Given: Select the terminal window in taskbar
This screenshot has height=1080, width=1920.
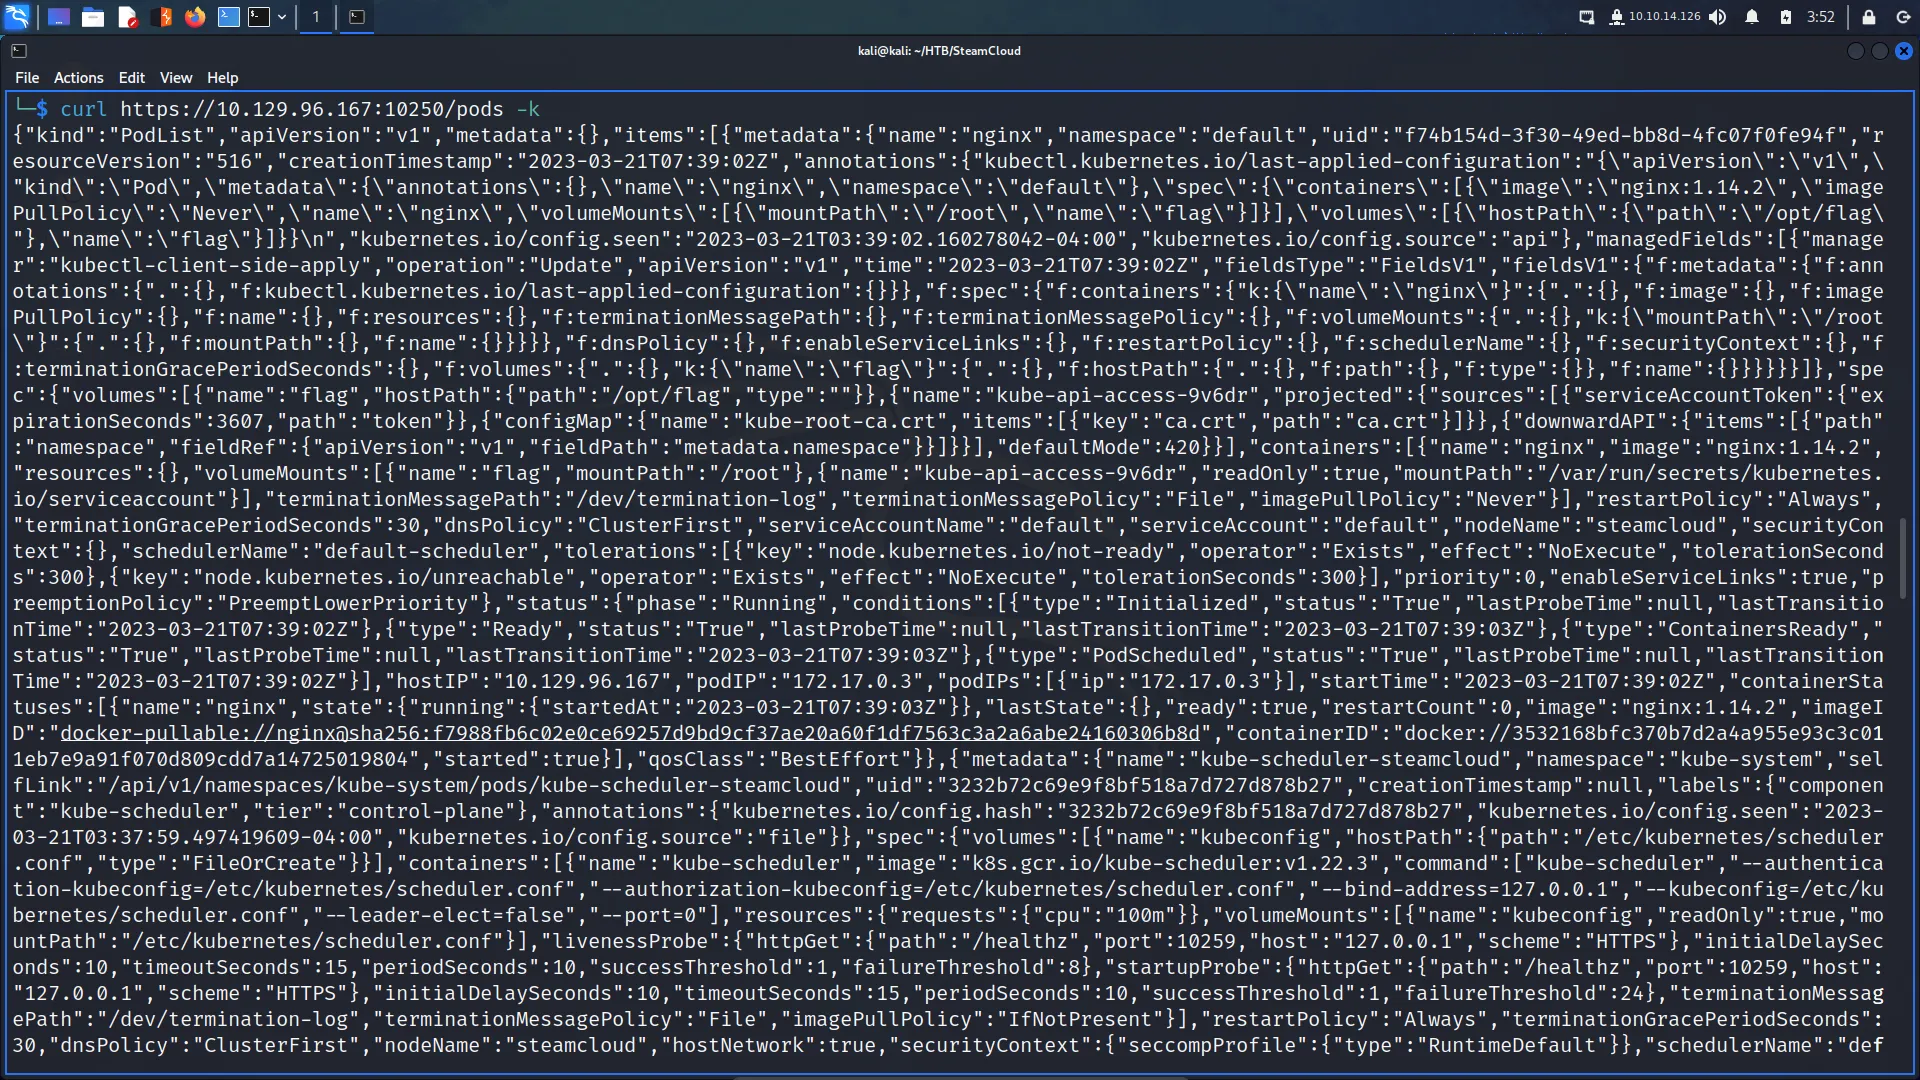Looking at the screenshot, I should pyautogui.click(x=357, y=17).
